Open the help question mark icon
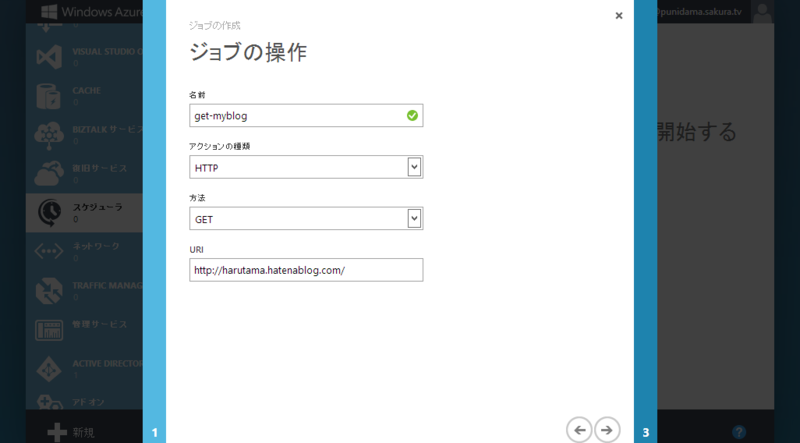 tap(739, 432)
